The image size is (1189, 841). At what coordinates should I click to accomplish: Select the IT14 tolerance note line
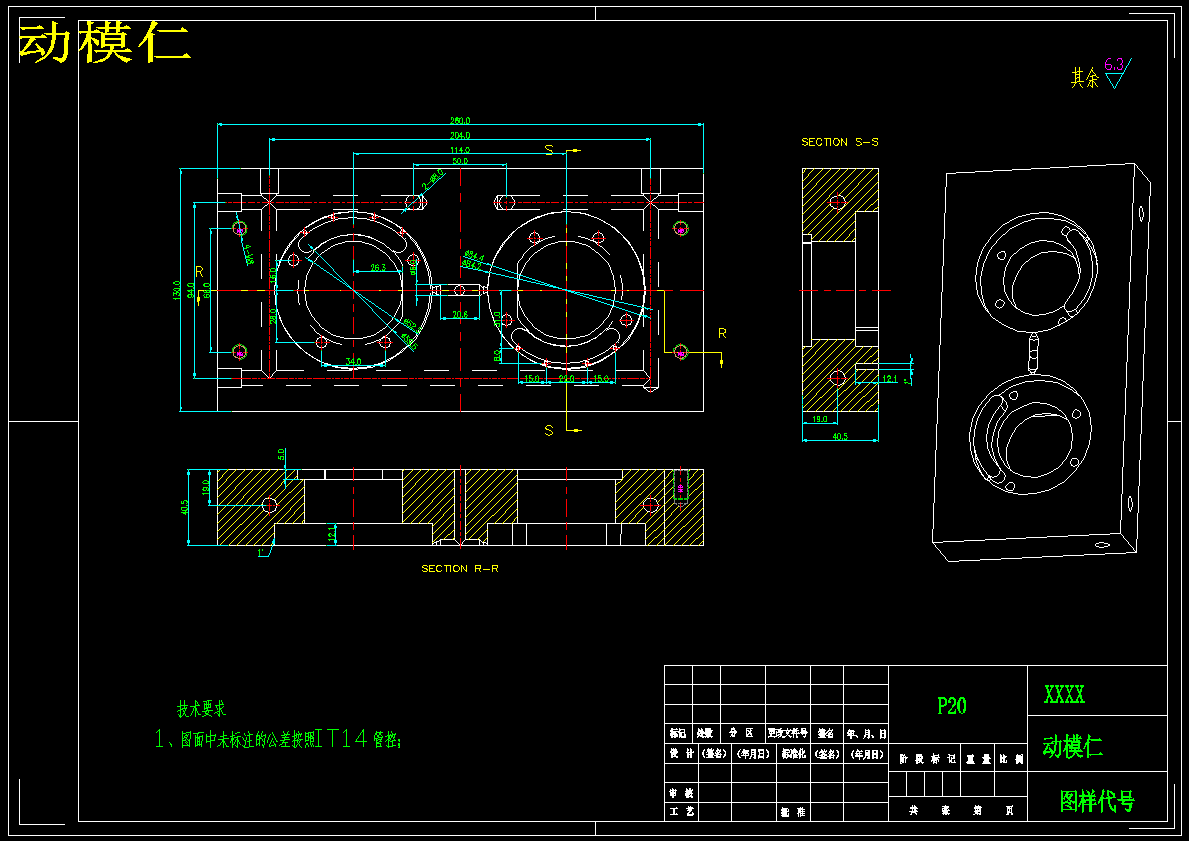[278, 739]
